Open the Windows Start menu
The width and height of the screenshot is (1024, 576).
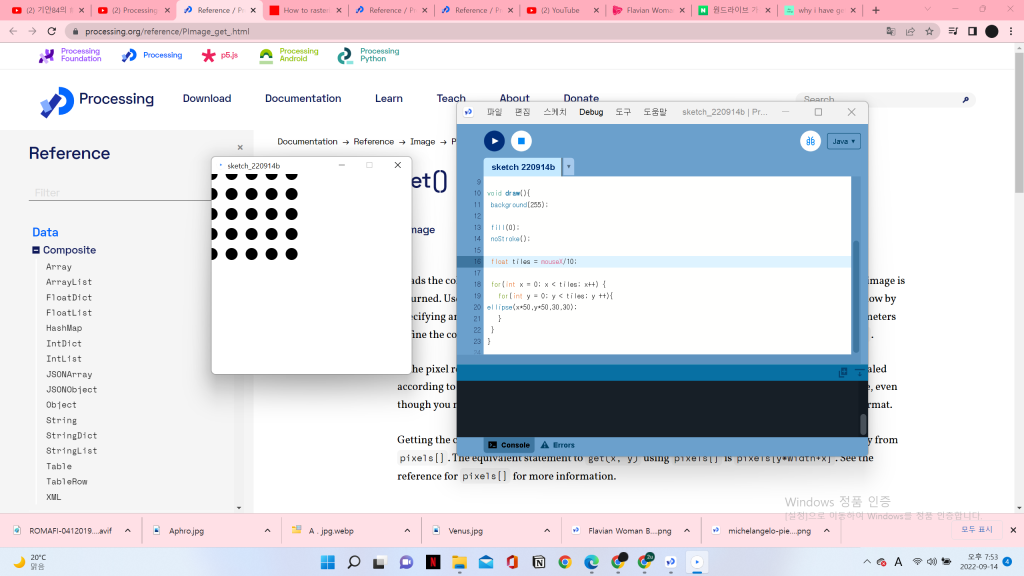pyautogui.click(x=328, y=562)
